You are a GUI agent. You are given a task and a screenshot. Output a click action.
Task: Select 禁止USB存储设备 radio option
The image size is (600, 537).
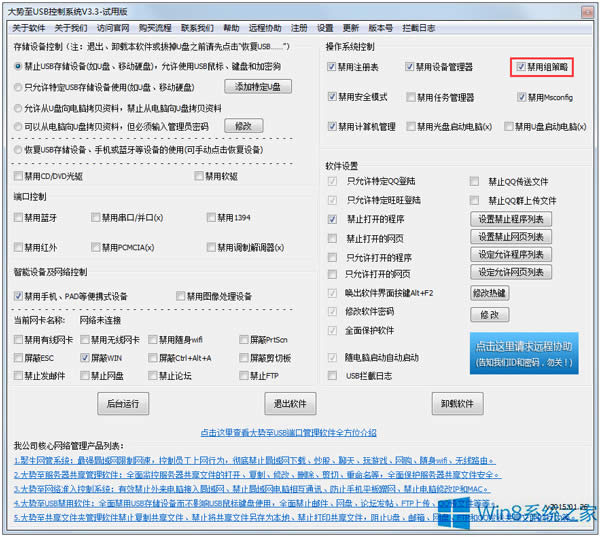tap(18, 66)
